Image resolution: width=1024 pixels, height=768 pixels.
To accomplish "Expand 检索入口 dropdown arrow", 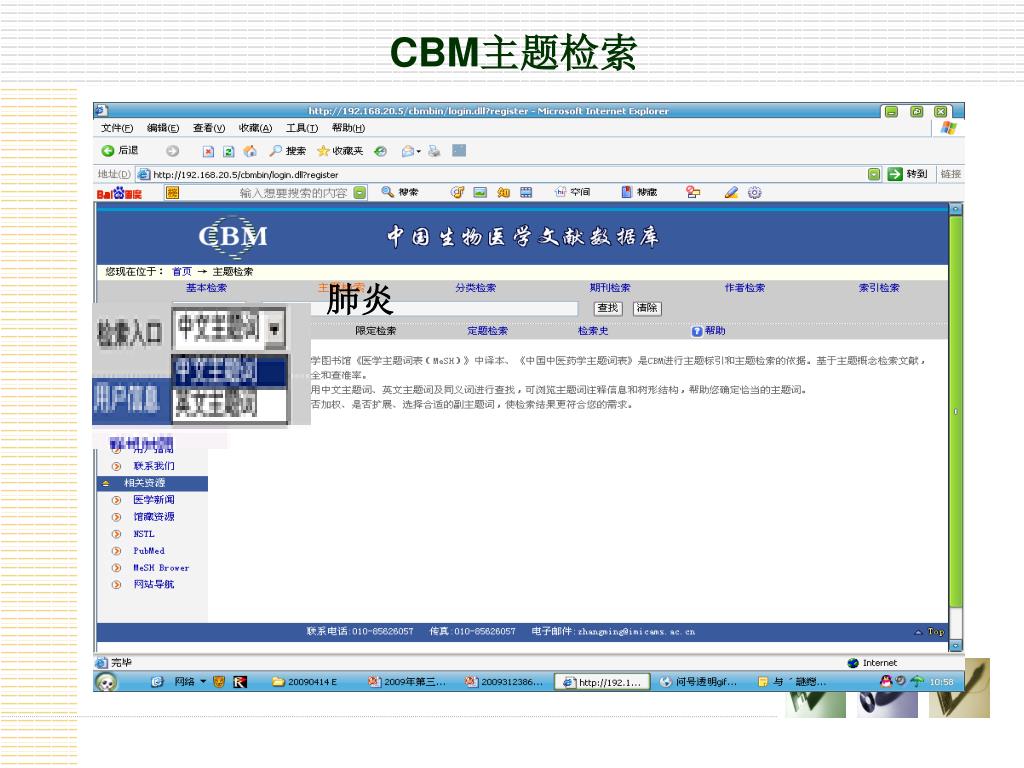I will [274, 328].
